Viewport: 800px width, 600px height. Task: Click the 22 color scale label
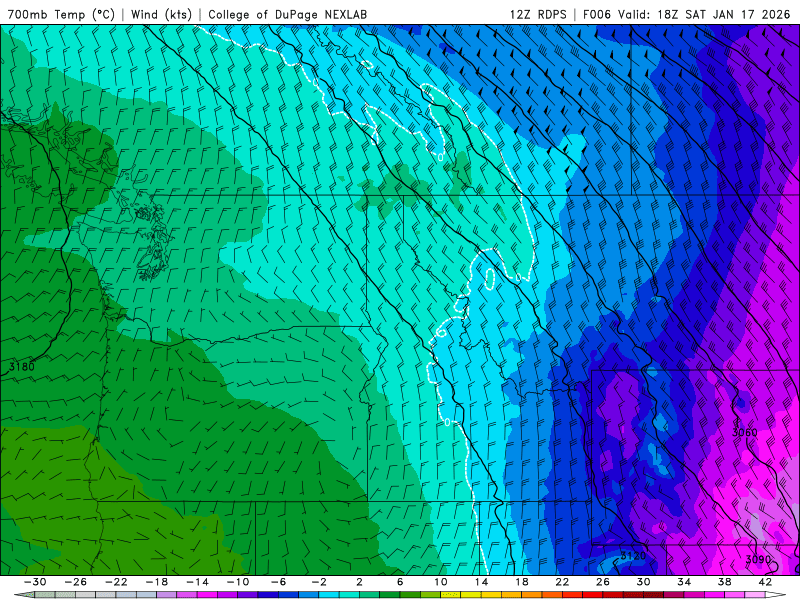(x=562, y=582)
